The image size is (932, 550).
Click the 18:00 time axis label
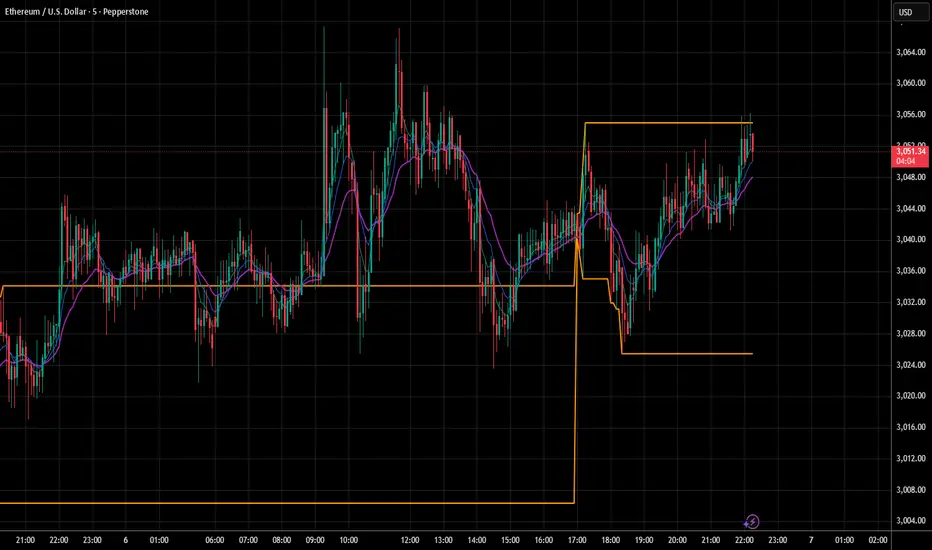click(610, 540)
